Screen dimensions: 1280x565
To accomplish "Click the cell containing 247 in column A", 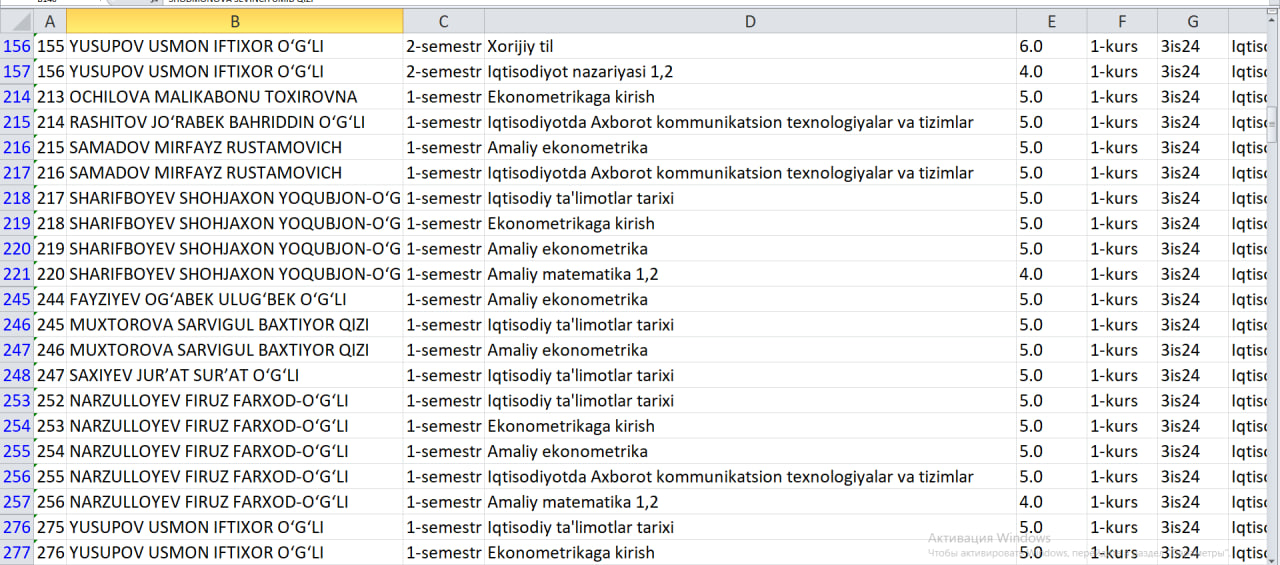I will (x=50, y=375).
